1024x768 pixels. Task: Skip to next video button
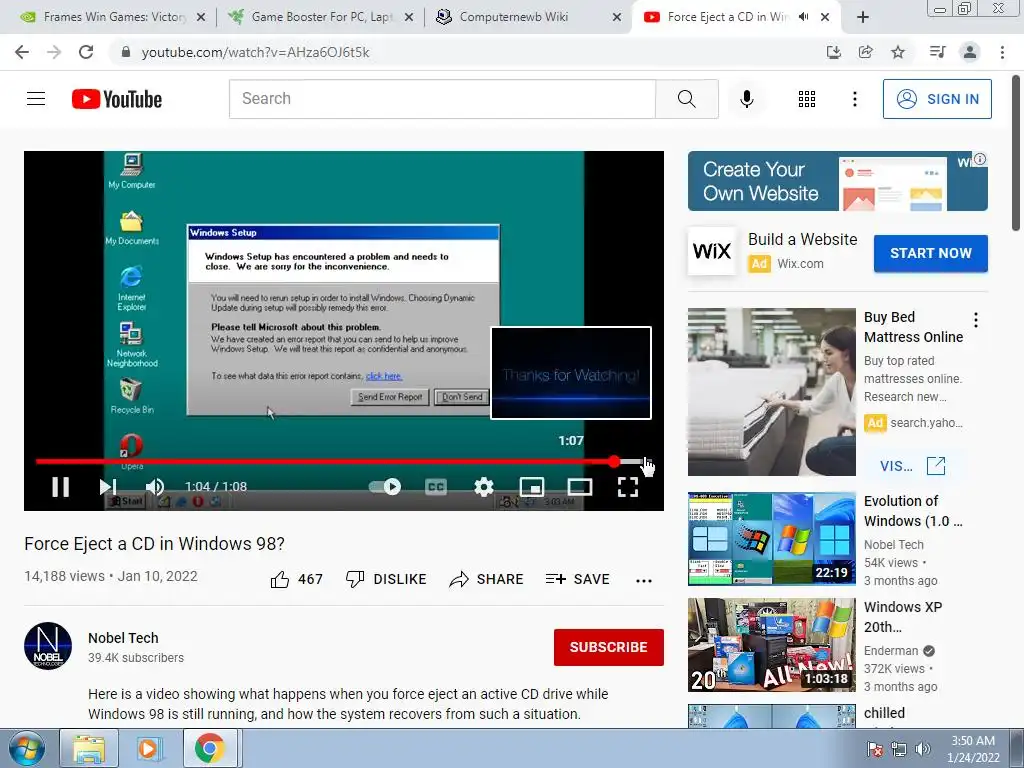108,487
